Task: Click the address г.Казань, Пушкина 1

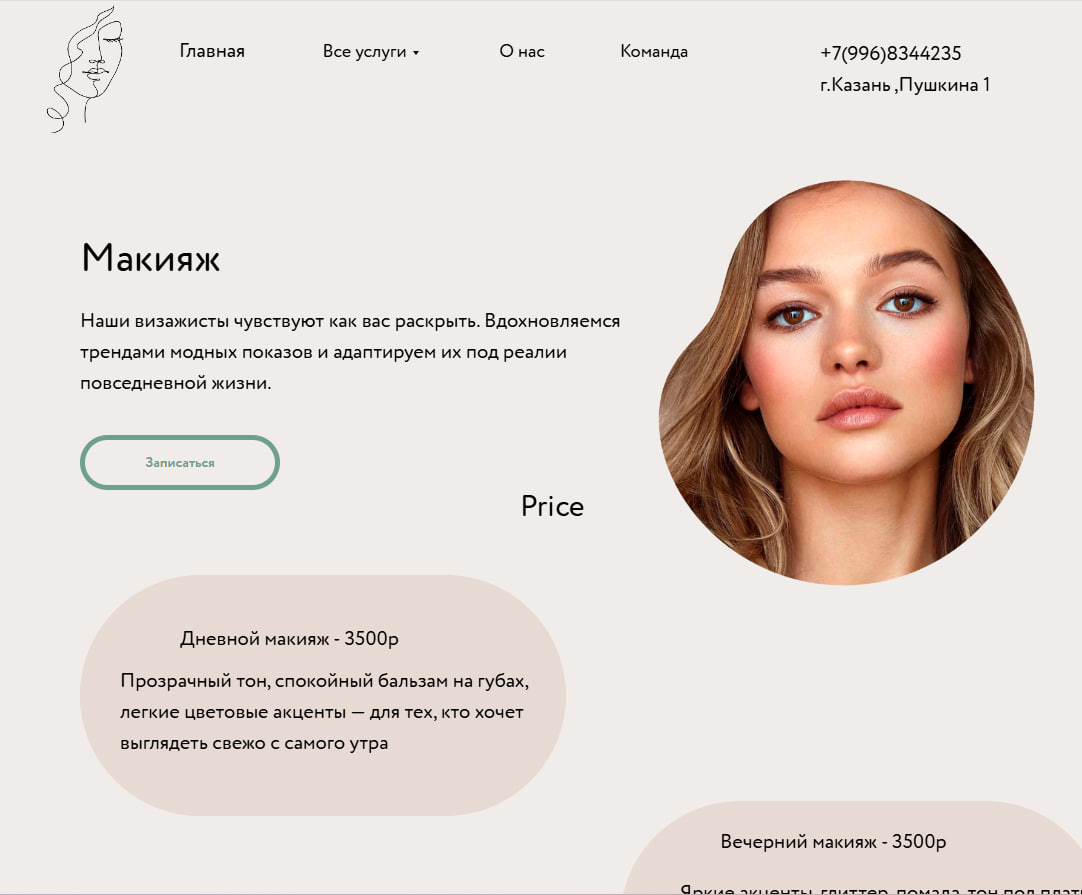Action: 905,85
